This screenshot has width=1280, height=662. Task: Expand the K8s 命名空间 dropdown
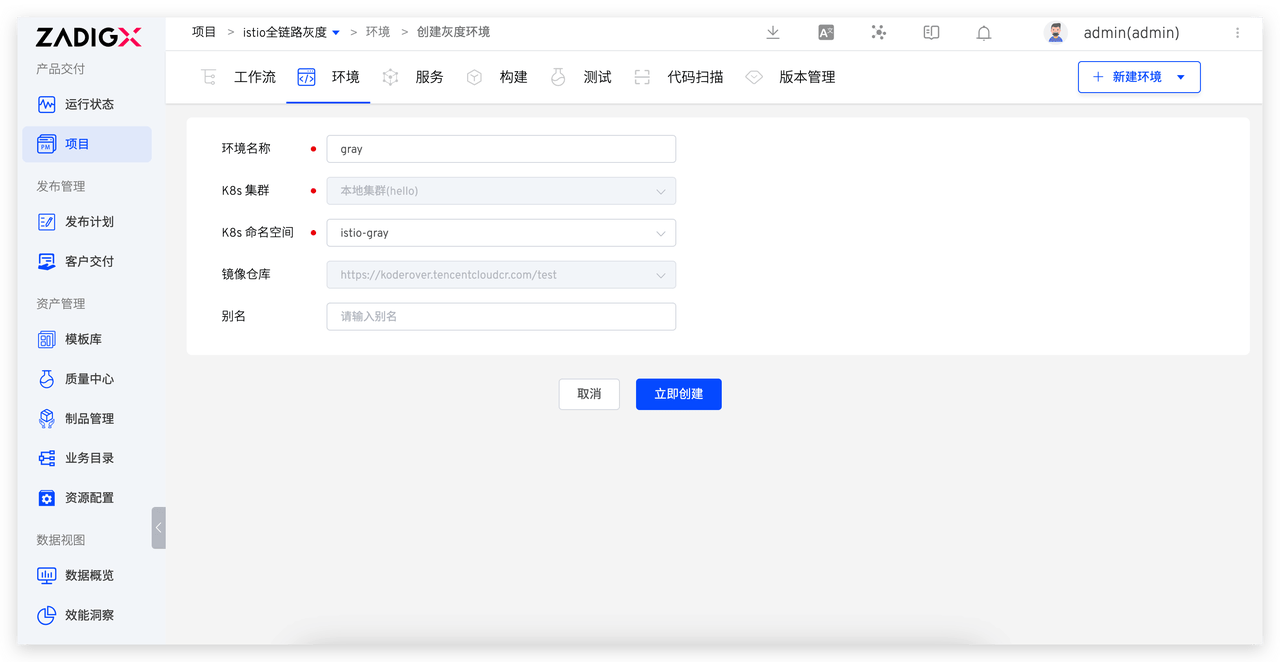(x=501, y=233)
